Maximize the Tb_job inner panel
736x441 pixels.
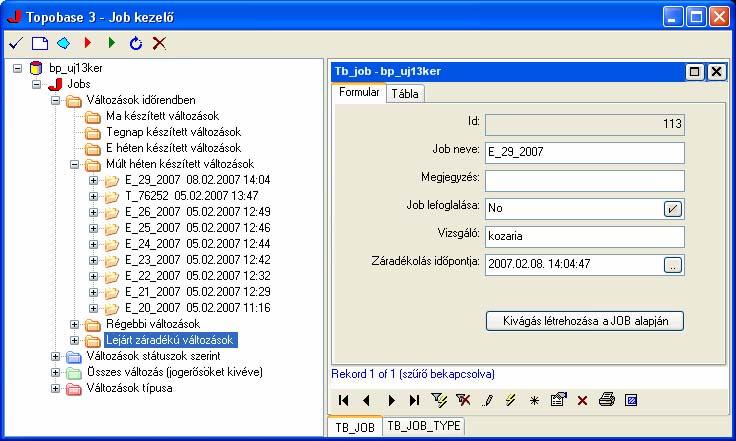(694, 72)
